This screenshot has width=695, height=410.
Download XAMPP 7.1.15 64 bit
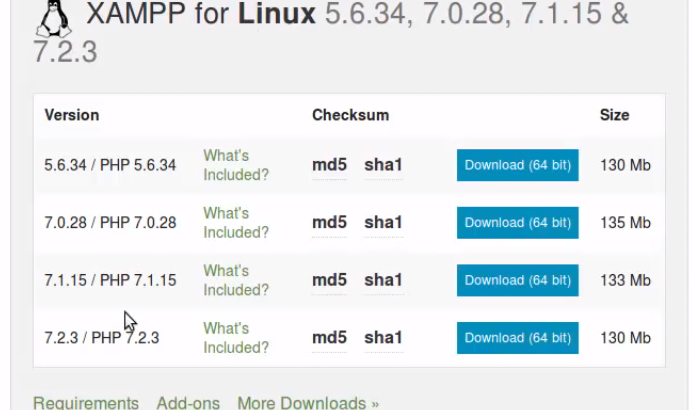click(517, 280)
